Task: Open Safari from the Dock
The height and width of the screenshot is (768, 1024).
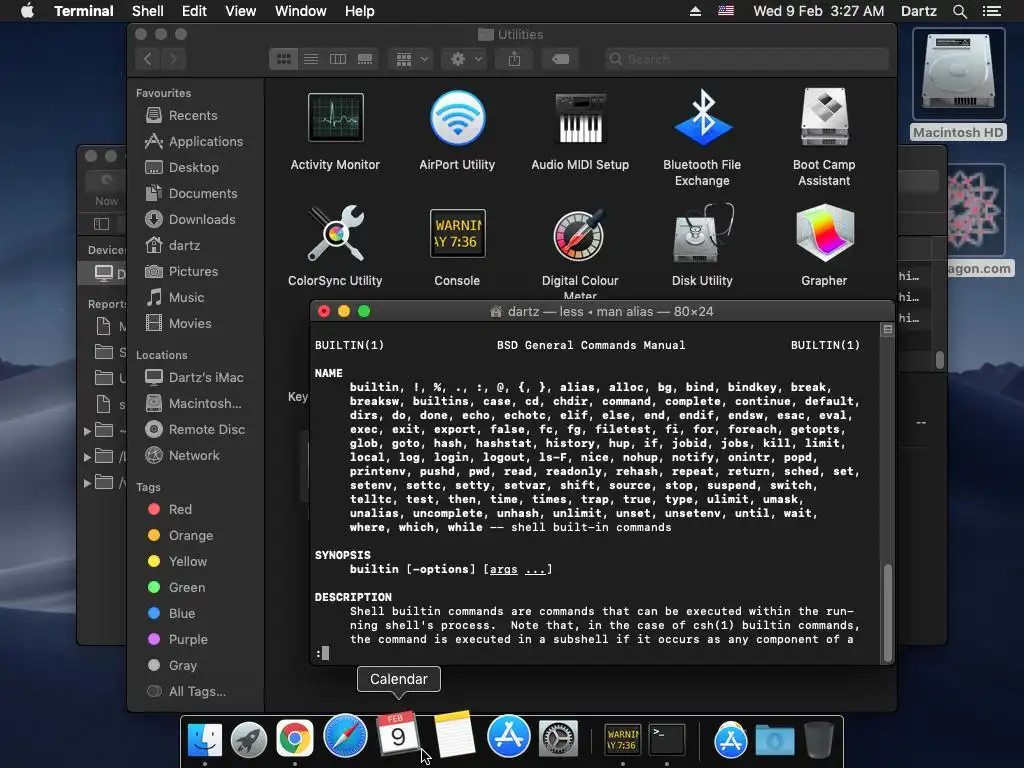Action: 345,736
